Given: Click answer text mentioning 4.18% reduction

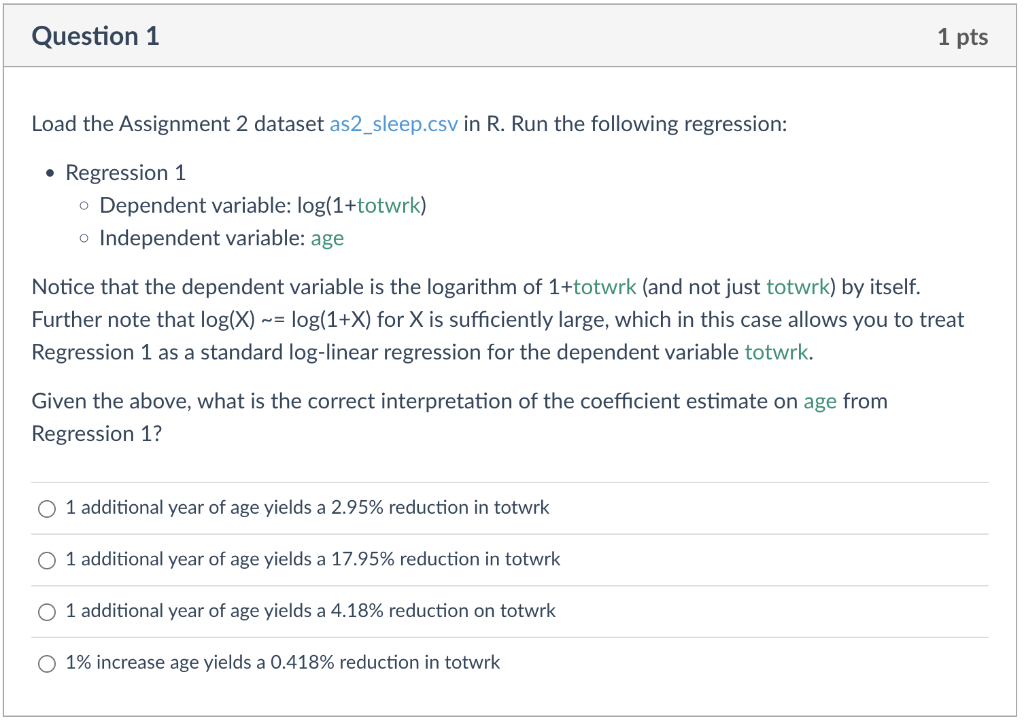Looking at the screenshot, I should pos(310,611).
